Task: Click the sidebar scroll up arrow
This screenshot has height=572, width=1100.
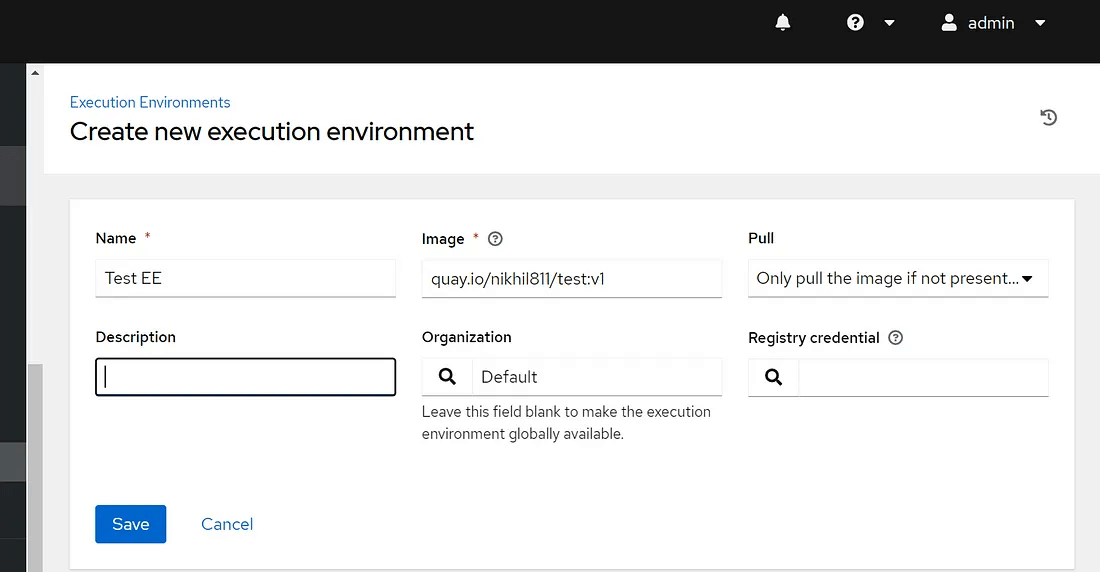Action: point(36,73)
